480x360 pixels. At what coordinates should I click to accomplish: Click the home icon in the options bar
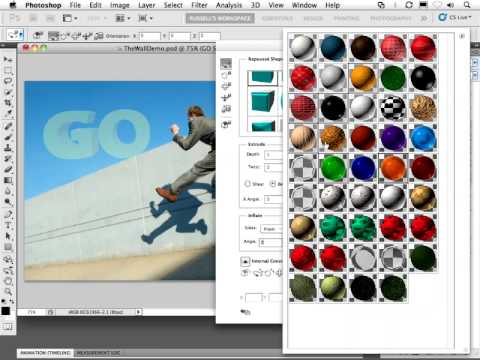coord(38,35)
